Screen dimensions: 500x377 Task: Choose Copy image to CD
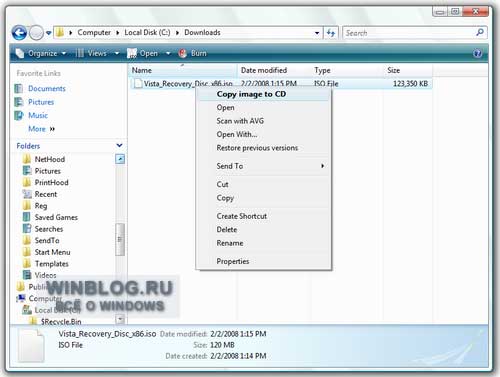click(264, 94)
